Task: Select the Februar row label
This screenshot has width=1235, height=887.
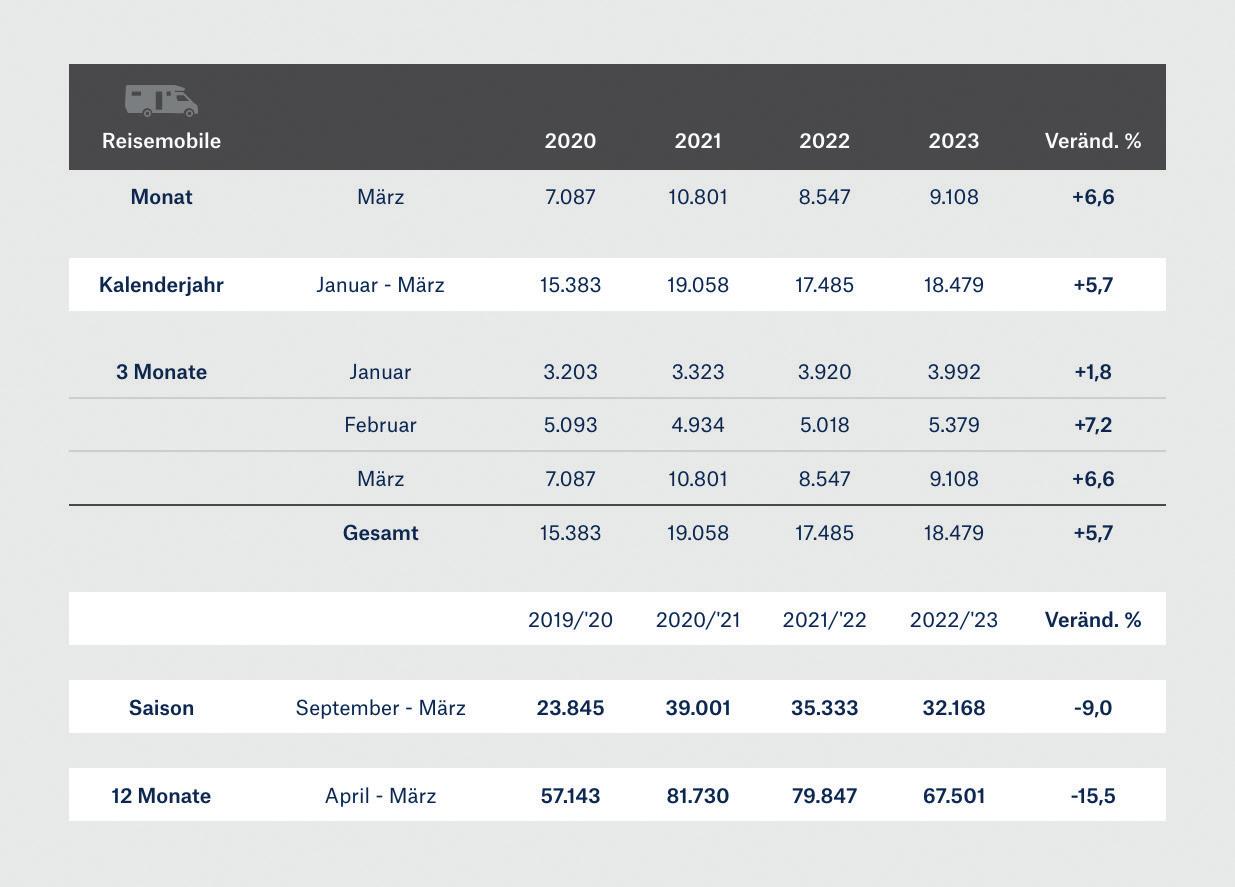Action: pyautogui.click(x=380, y=425)
